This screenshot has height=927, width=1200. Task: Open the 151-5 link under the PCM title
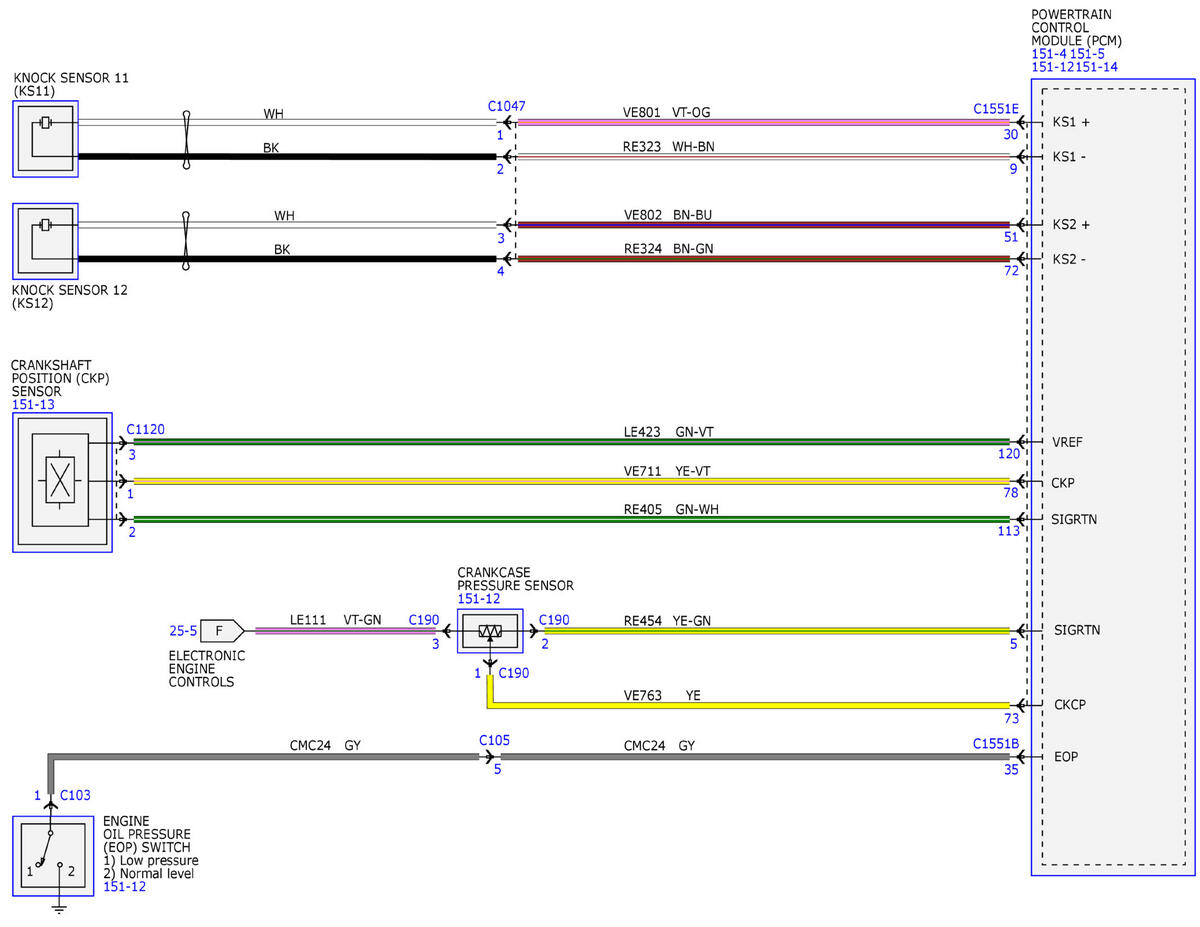[x=1087, y=54]
